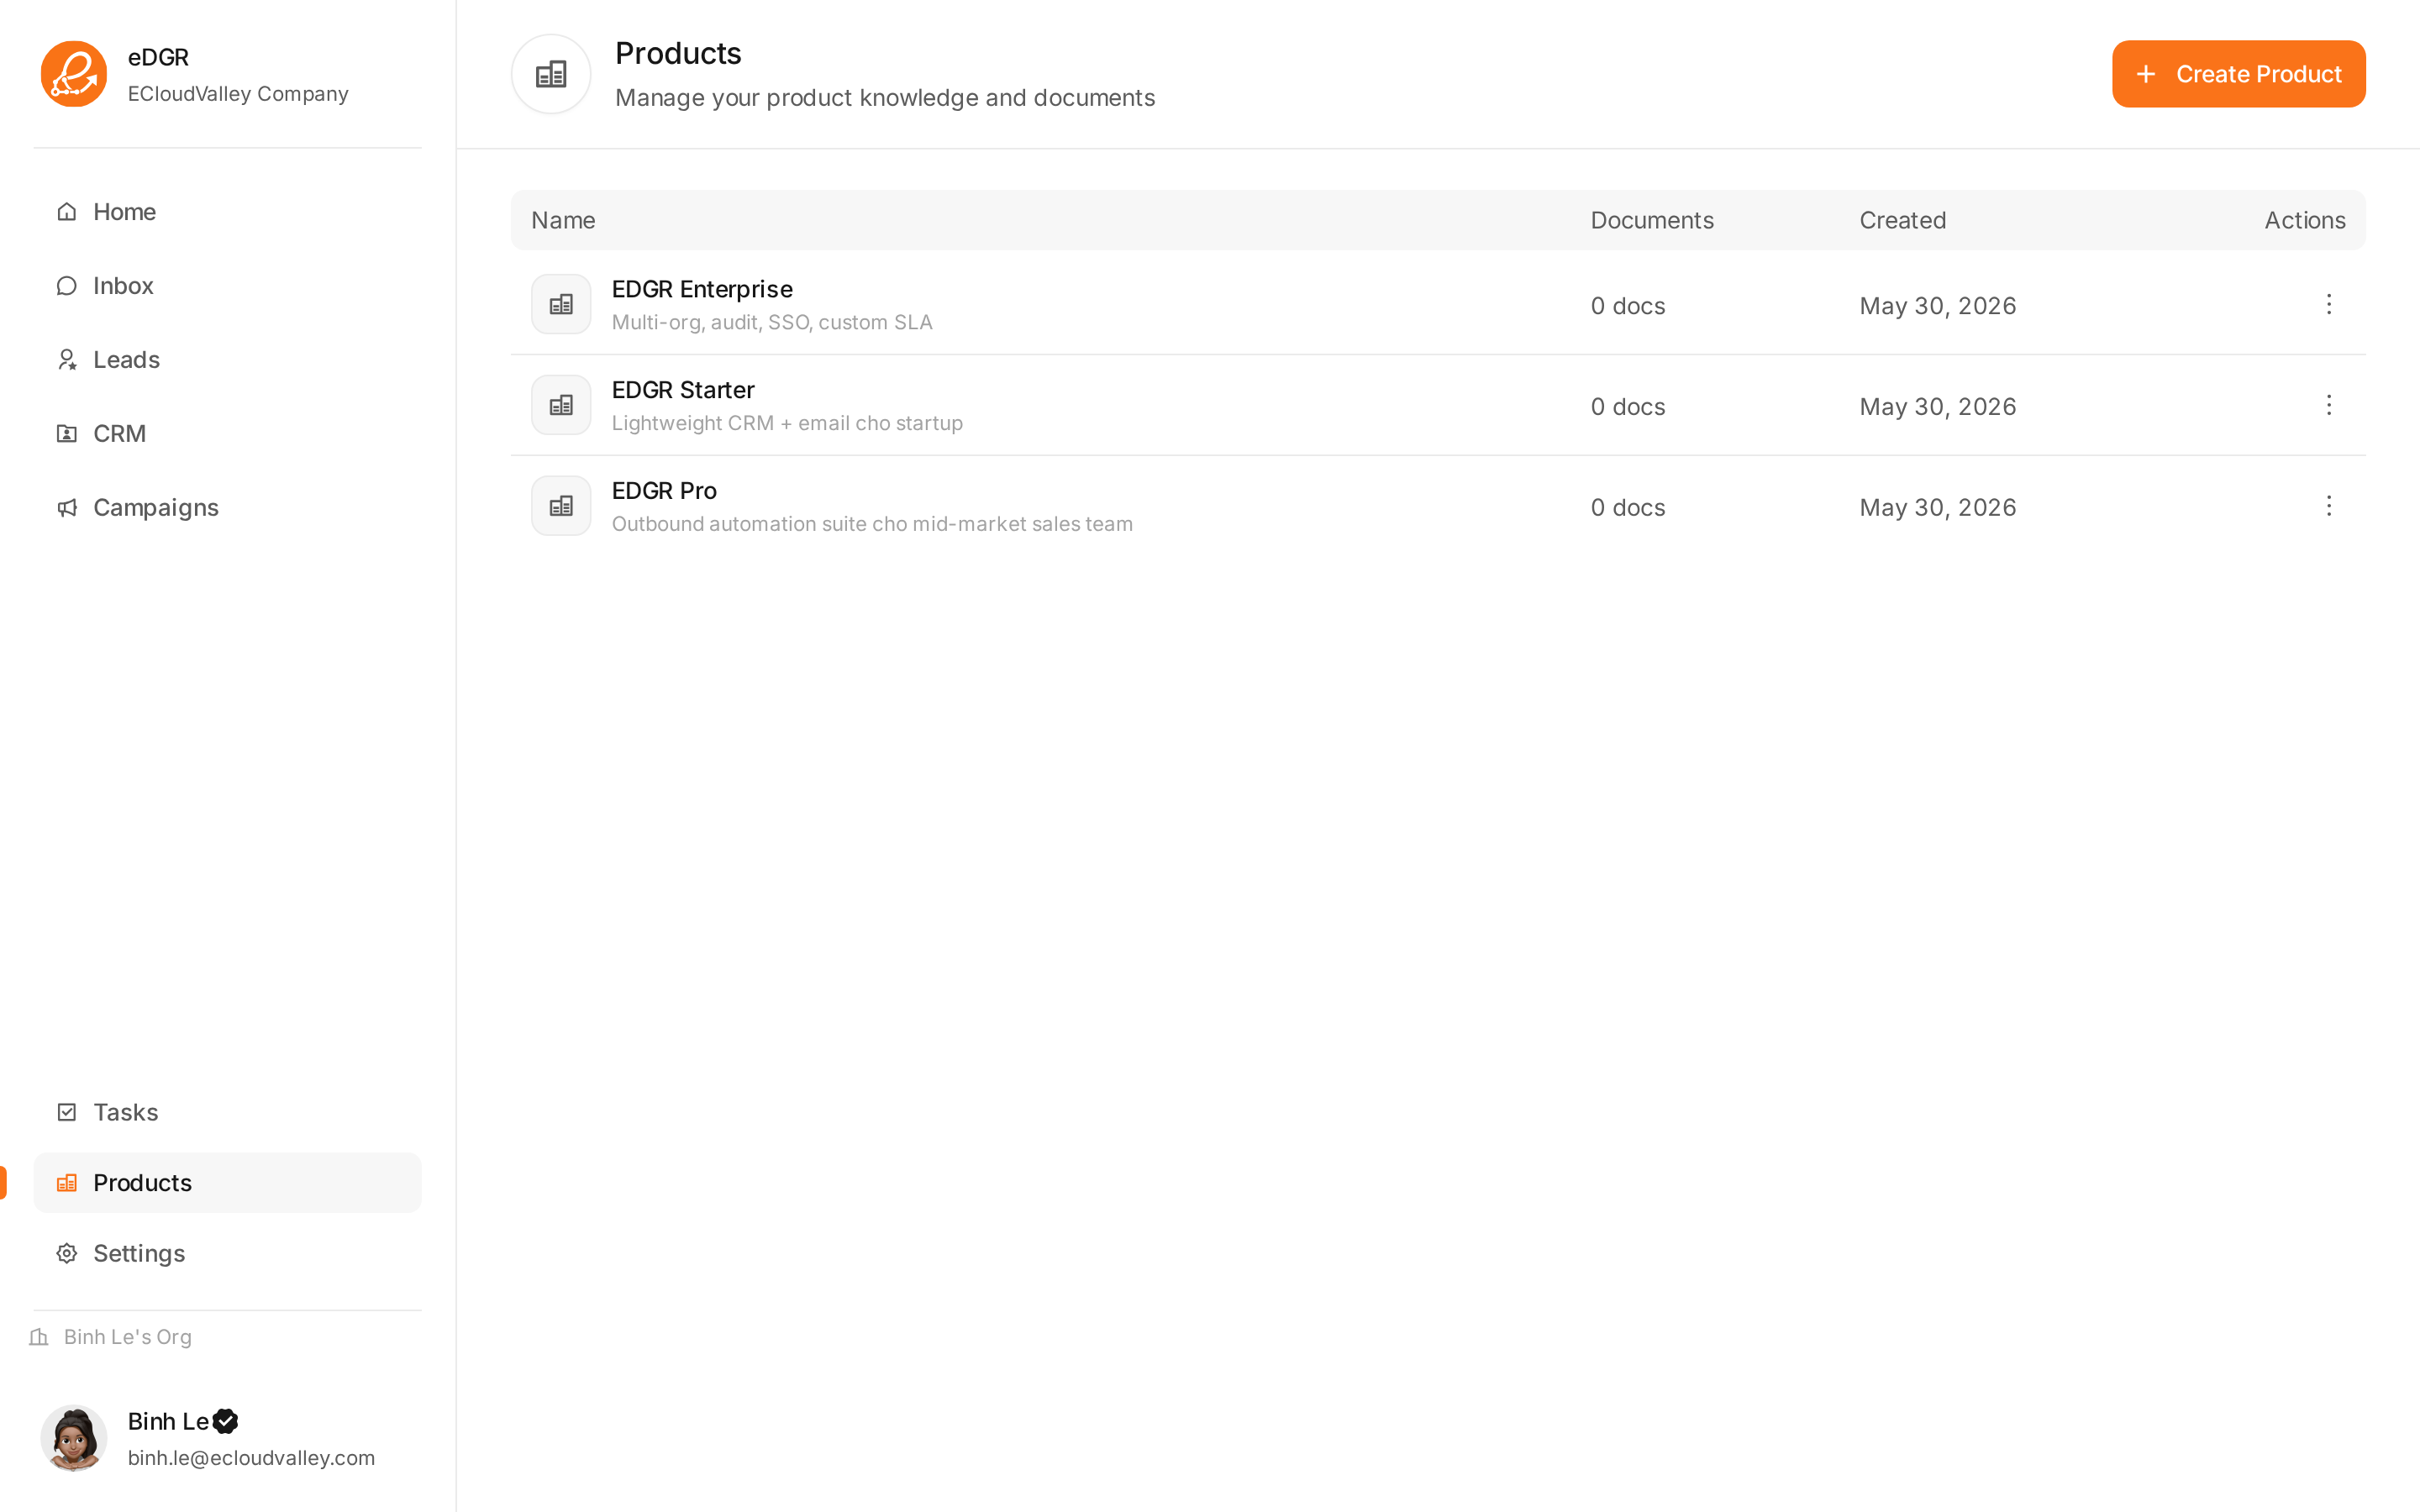Image resolution: width=2420 pixels, height=1512 pixels.
Task: Click "Manage your product knowledge and documents"
Action: pyautogui.click(x=885, y=98)
